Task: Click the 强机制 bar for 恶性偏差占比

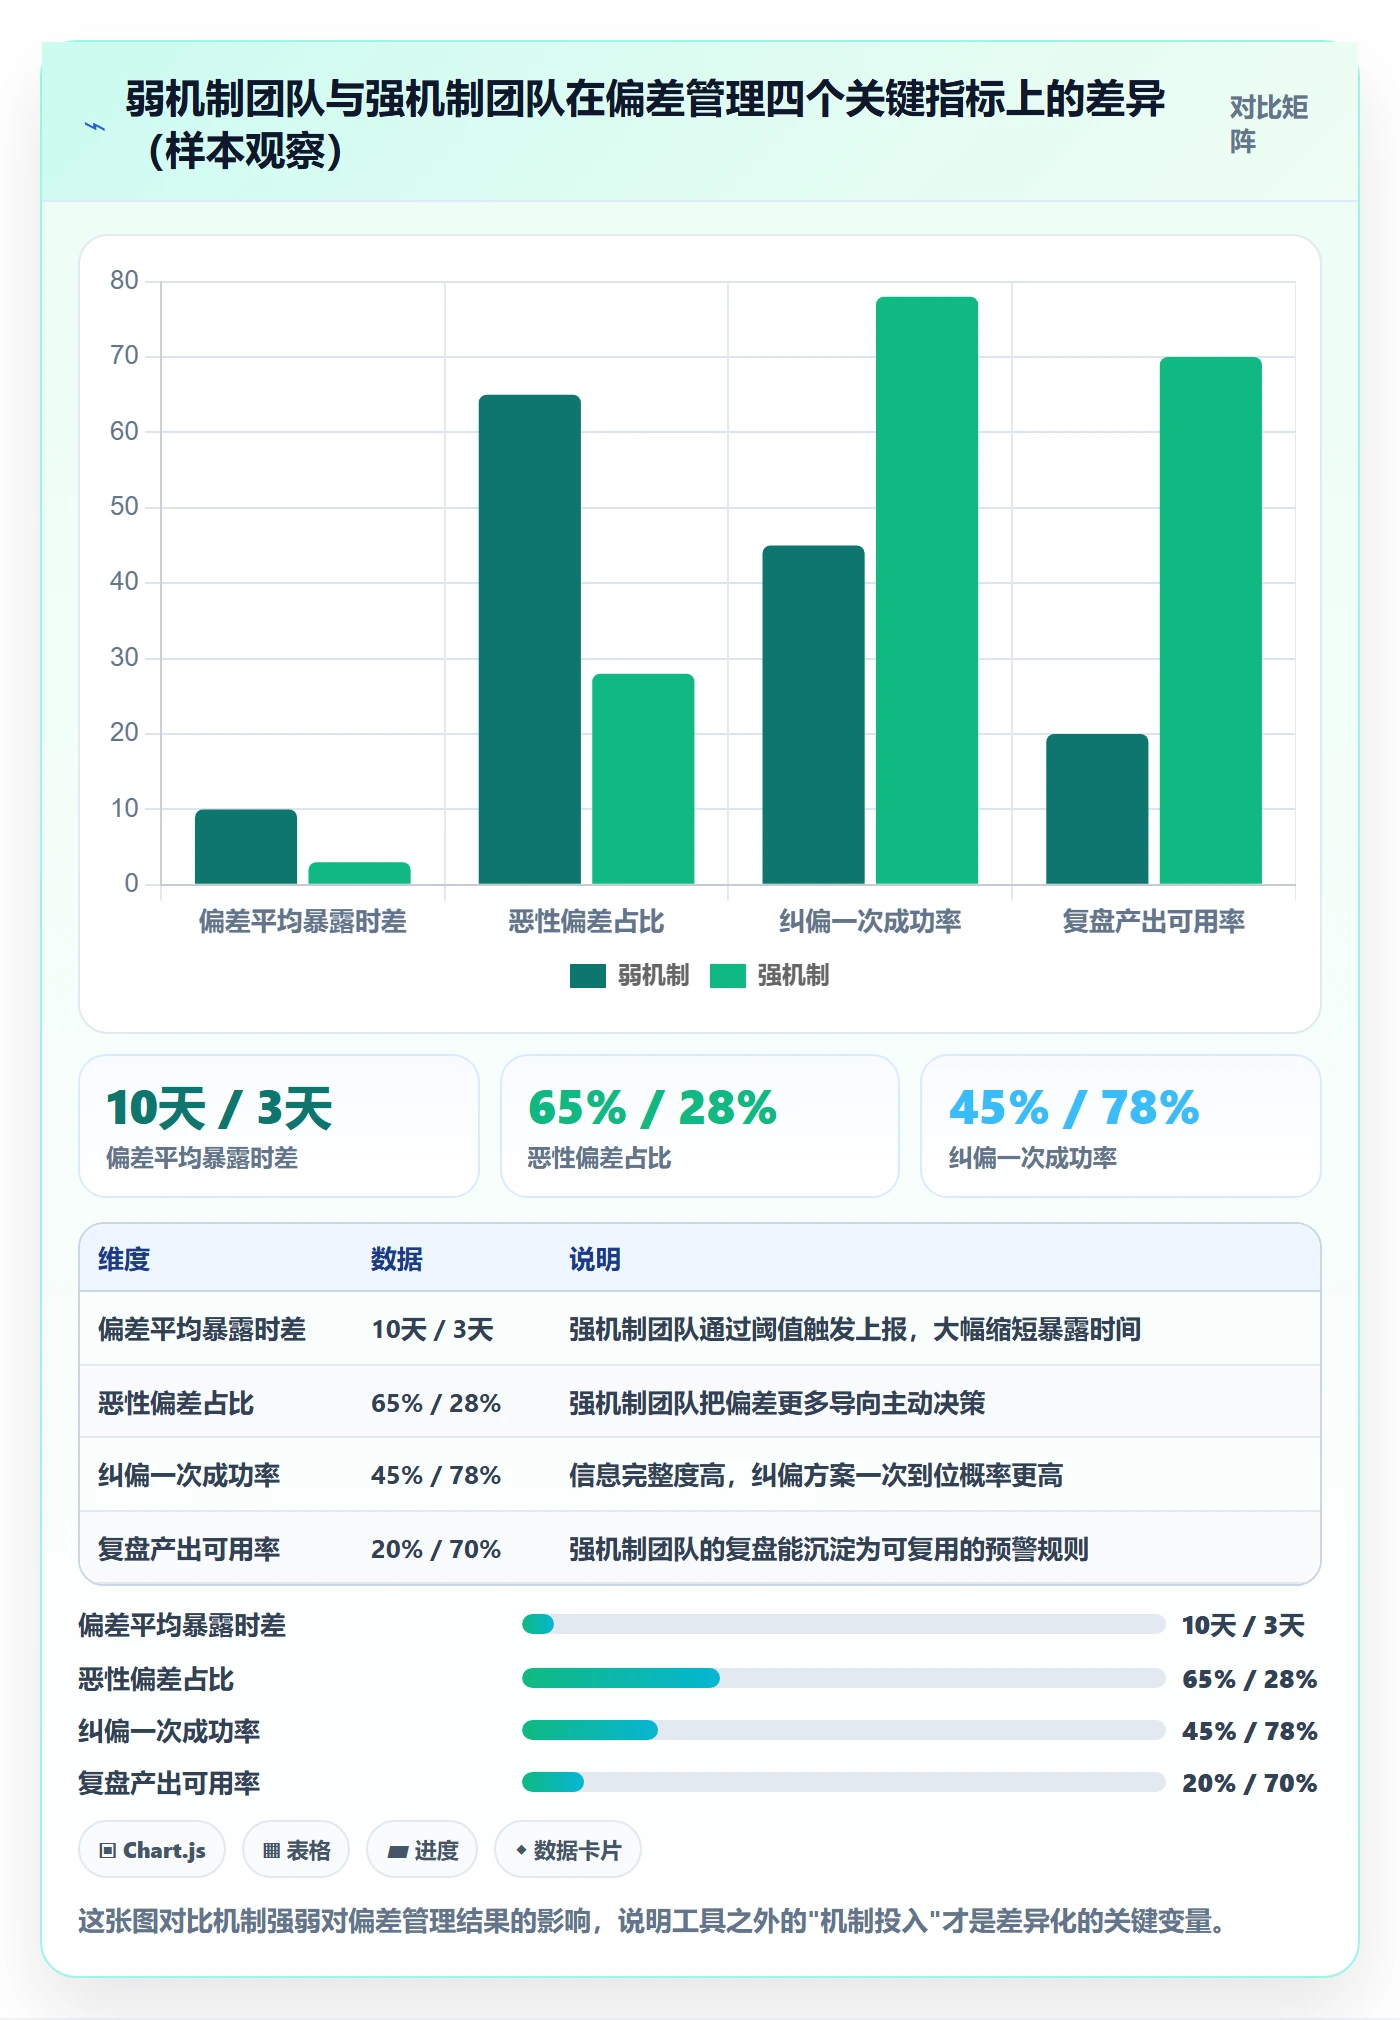Action: 643,779
